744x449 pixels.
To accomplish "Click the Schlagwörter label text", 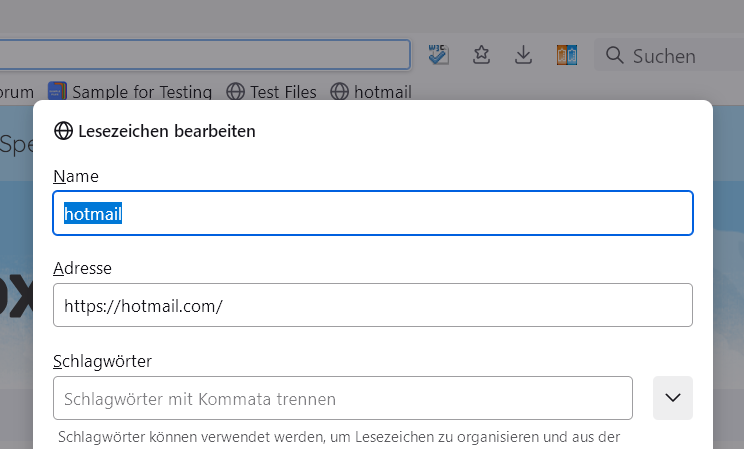I will click(x=102, y=361).
